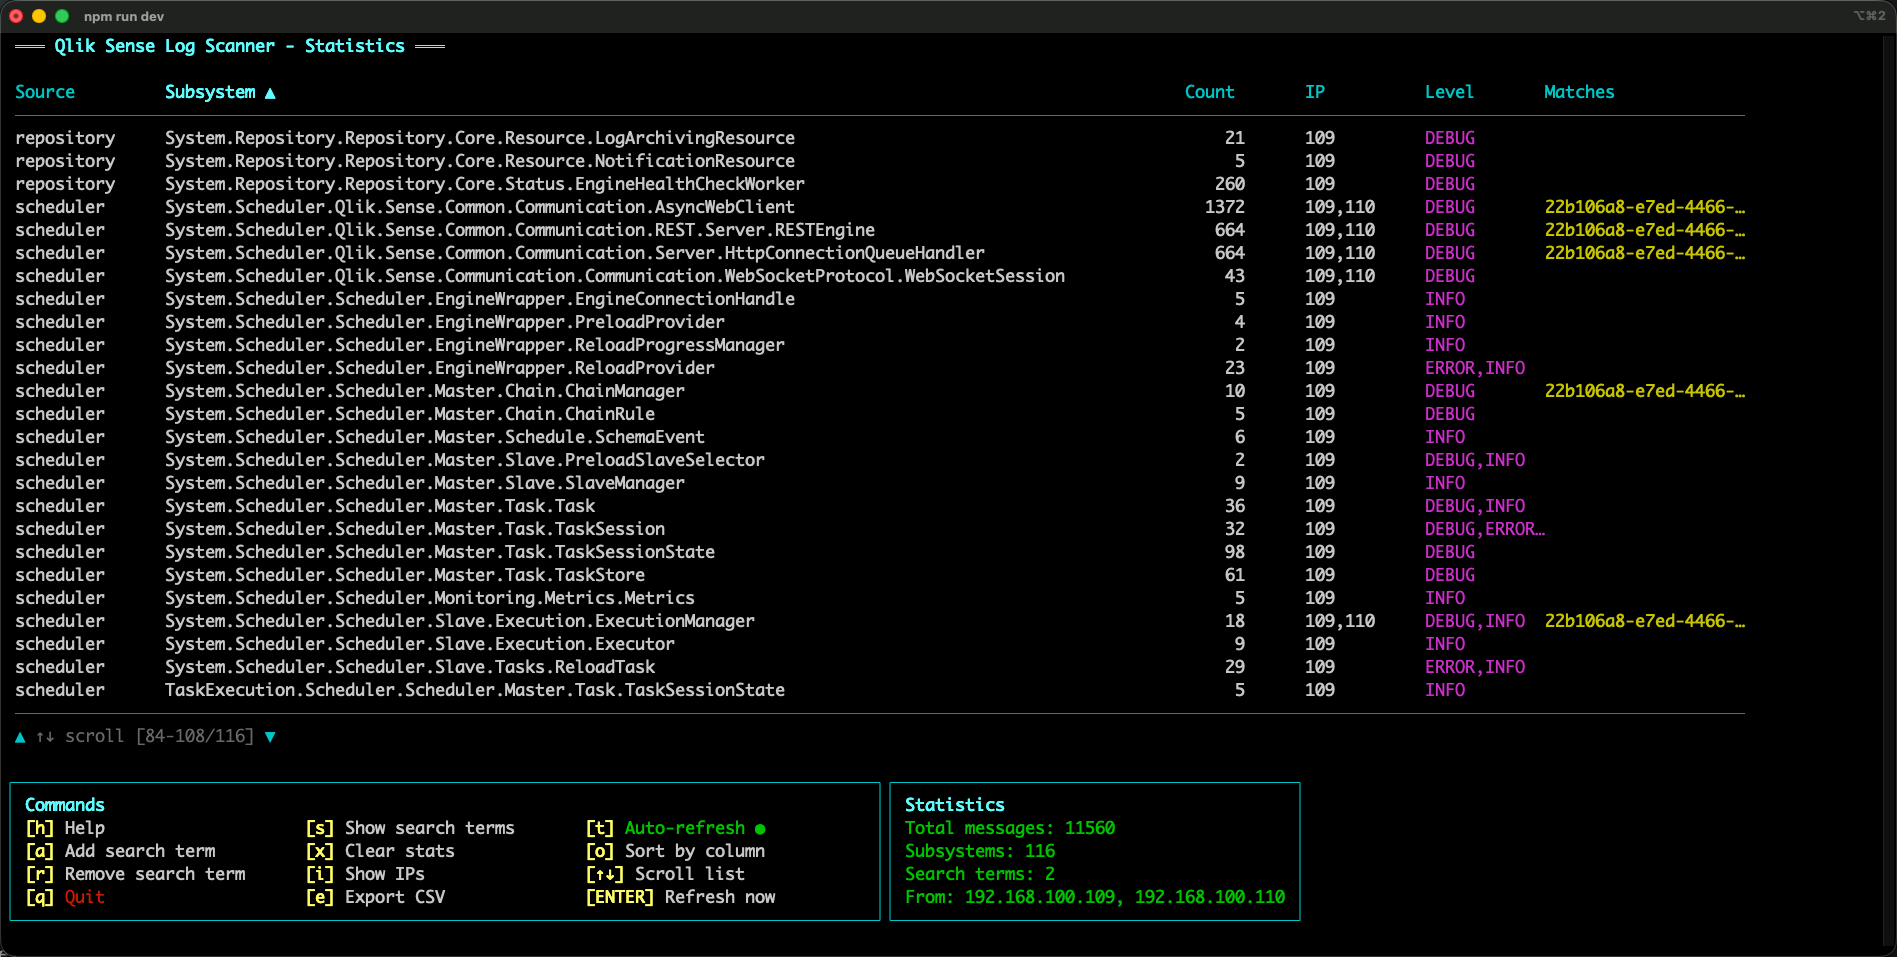Click the scroll down triangle indicator
This screenshot has height=957, width=1897.
click(x=270, y=737)
